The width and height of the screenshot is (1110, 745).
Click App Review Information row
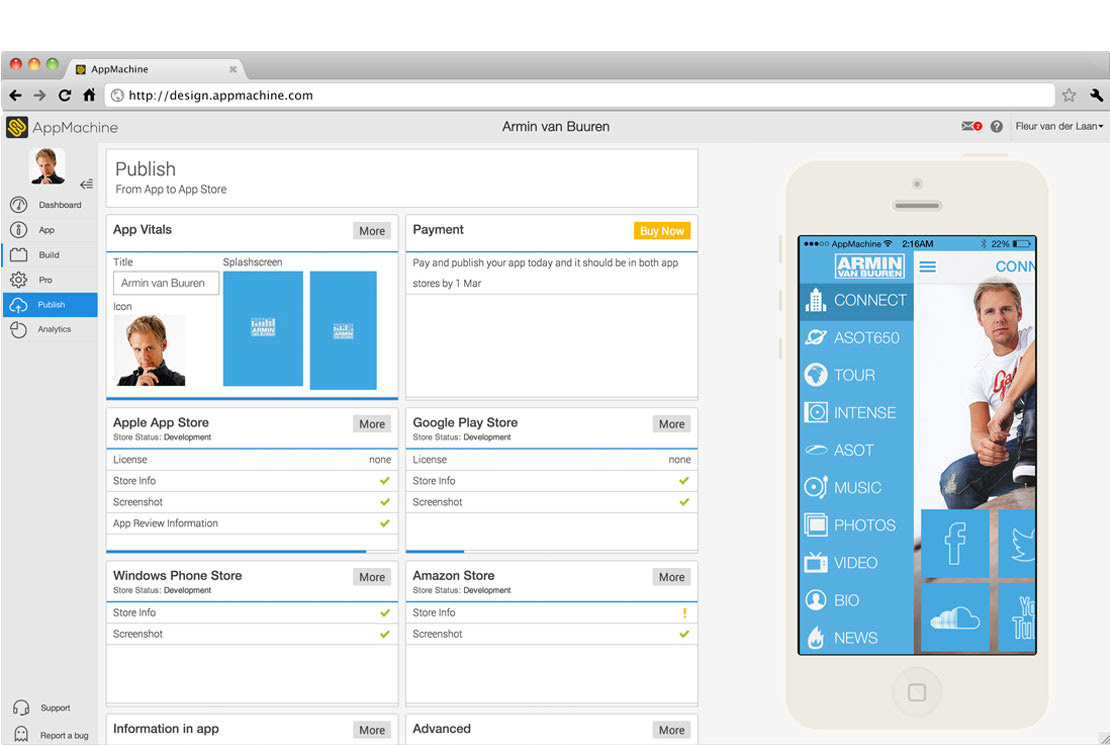252,523
